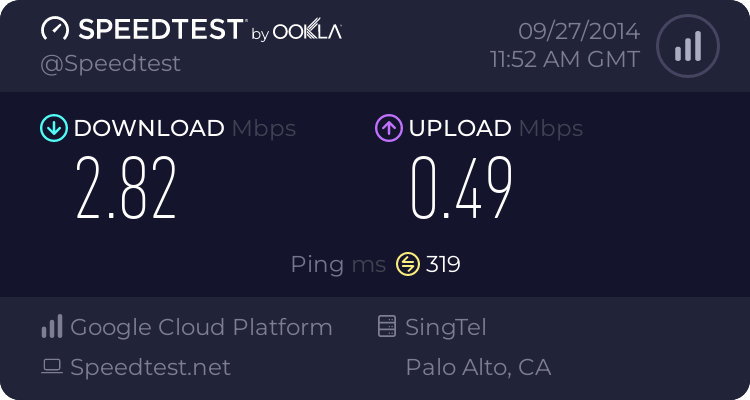Click the bar chart icon beside Google Cloud Platform
750x400 pixels.
click(x=52, y=327)
